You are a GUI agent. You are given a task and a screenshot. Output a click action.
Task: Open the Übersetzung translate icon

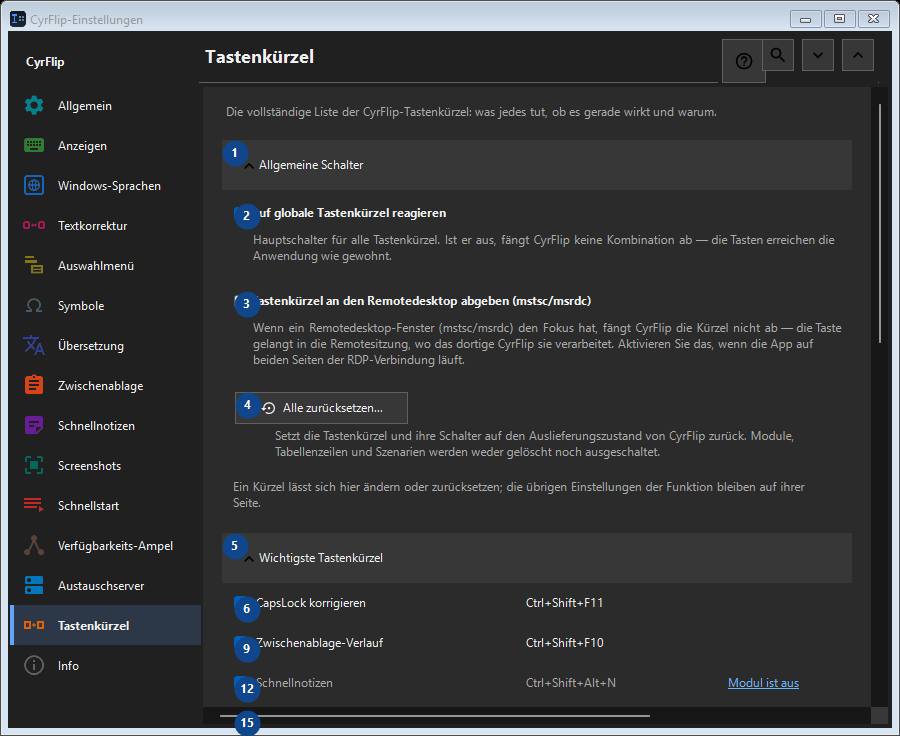(34, 346)
